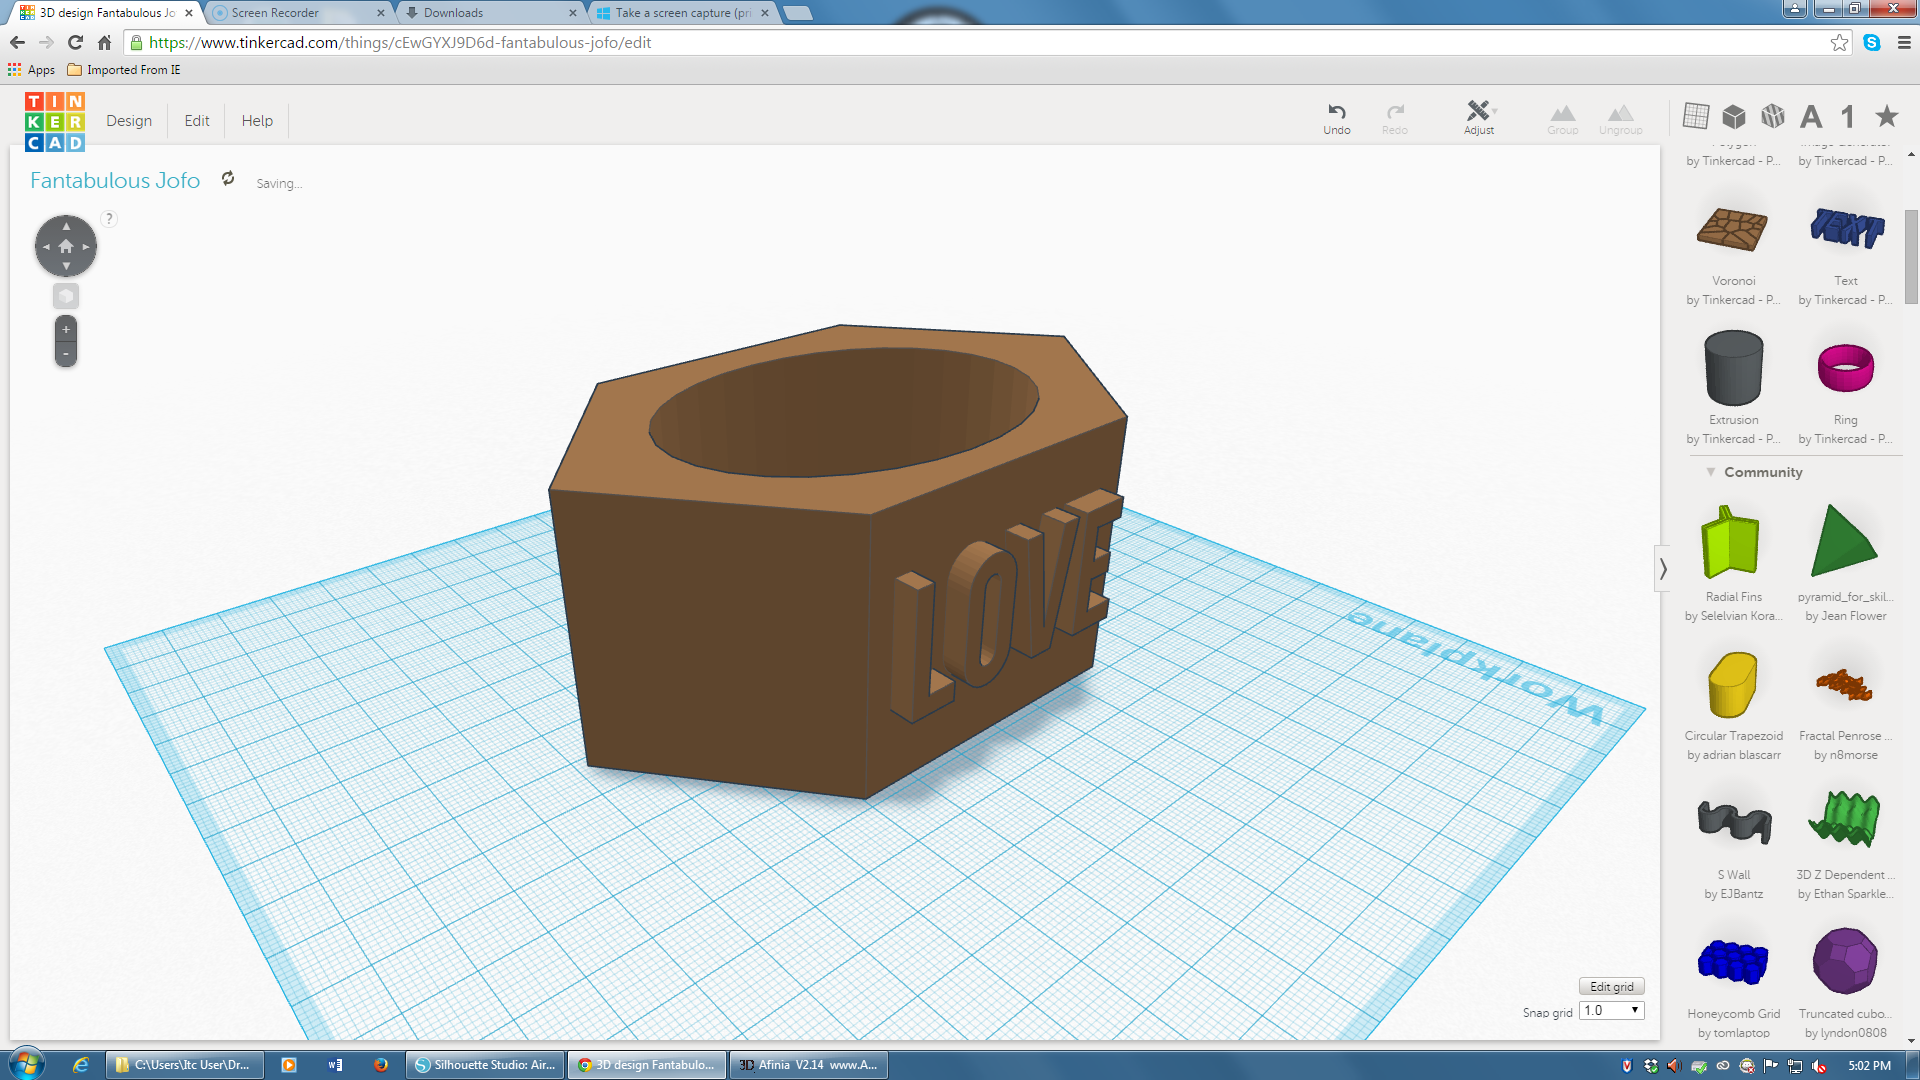Open the favorites star category

coord(1887,116)
